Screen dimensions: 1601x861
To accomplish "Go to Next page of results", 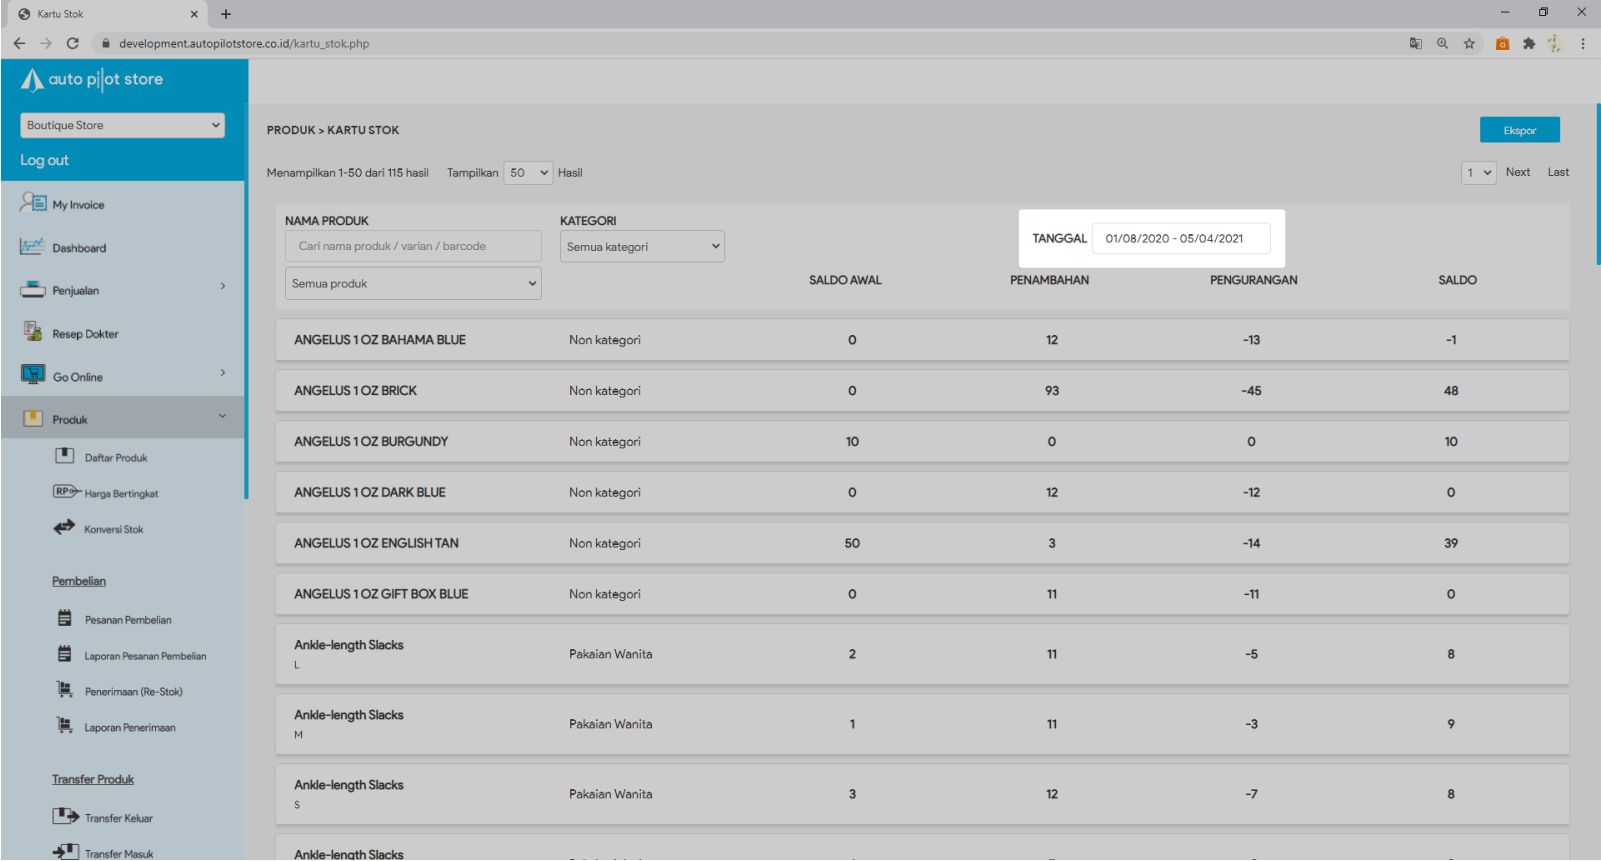I will 1517,172.
